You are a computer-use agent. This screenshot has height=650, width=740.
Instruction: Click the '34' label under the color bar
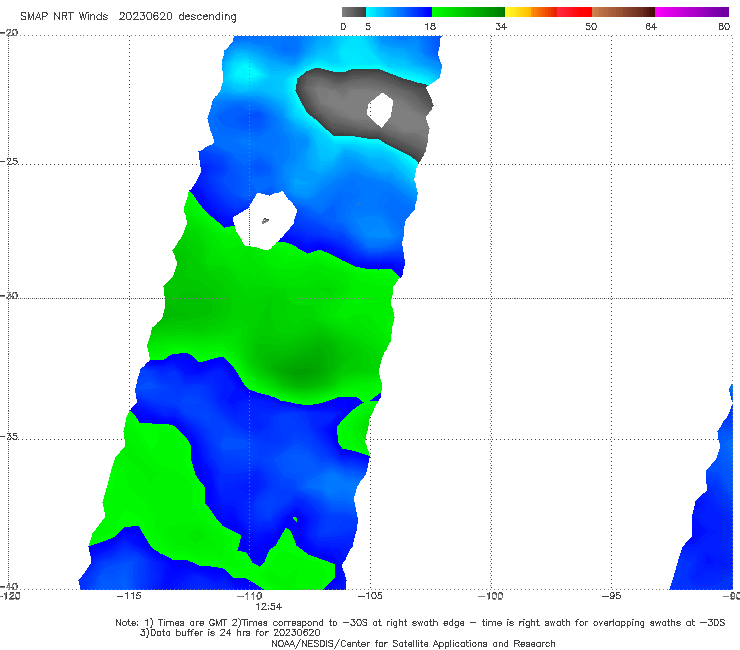tap(501, 27)
